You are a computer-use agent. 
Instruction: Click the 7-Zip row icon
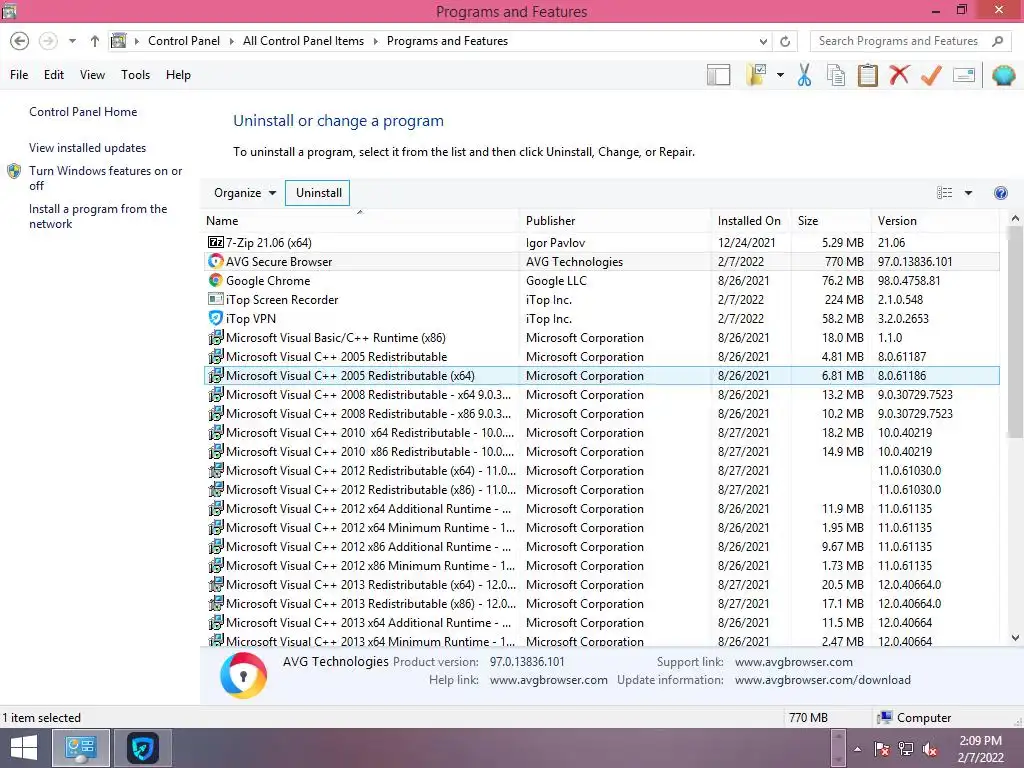pos(216,242)
